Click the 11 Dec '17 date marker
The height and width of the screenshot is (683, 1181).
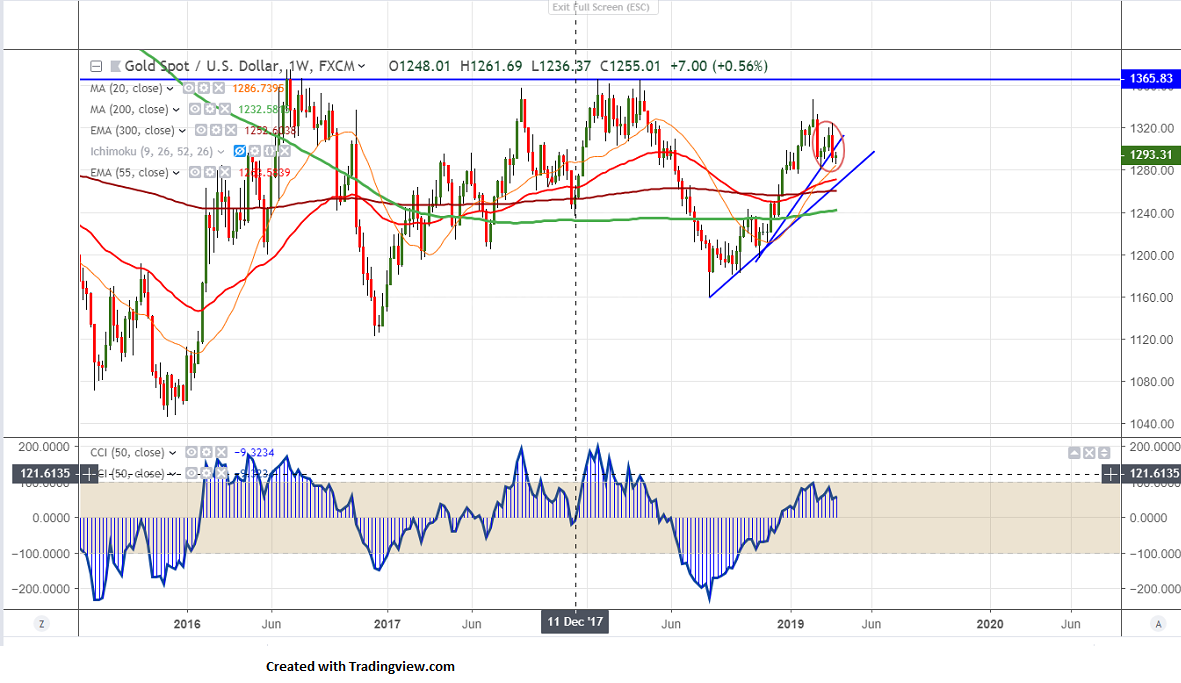coord(575,622)
